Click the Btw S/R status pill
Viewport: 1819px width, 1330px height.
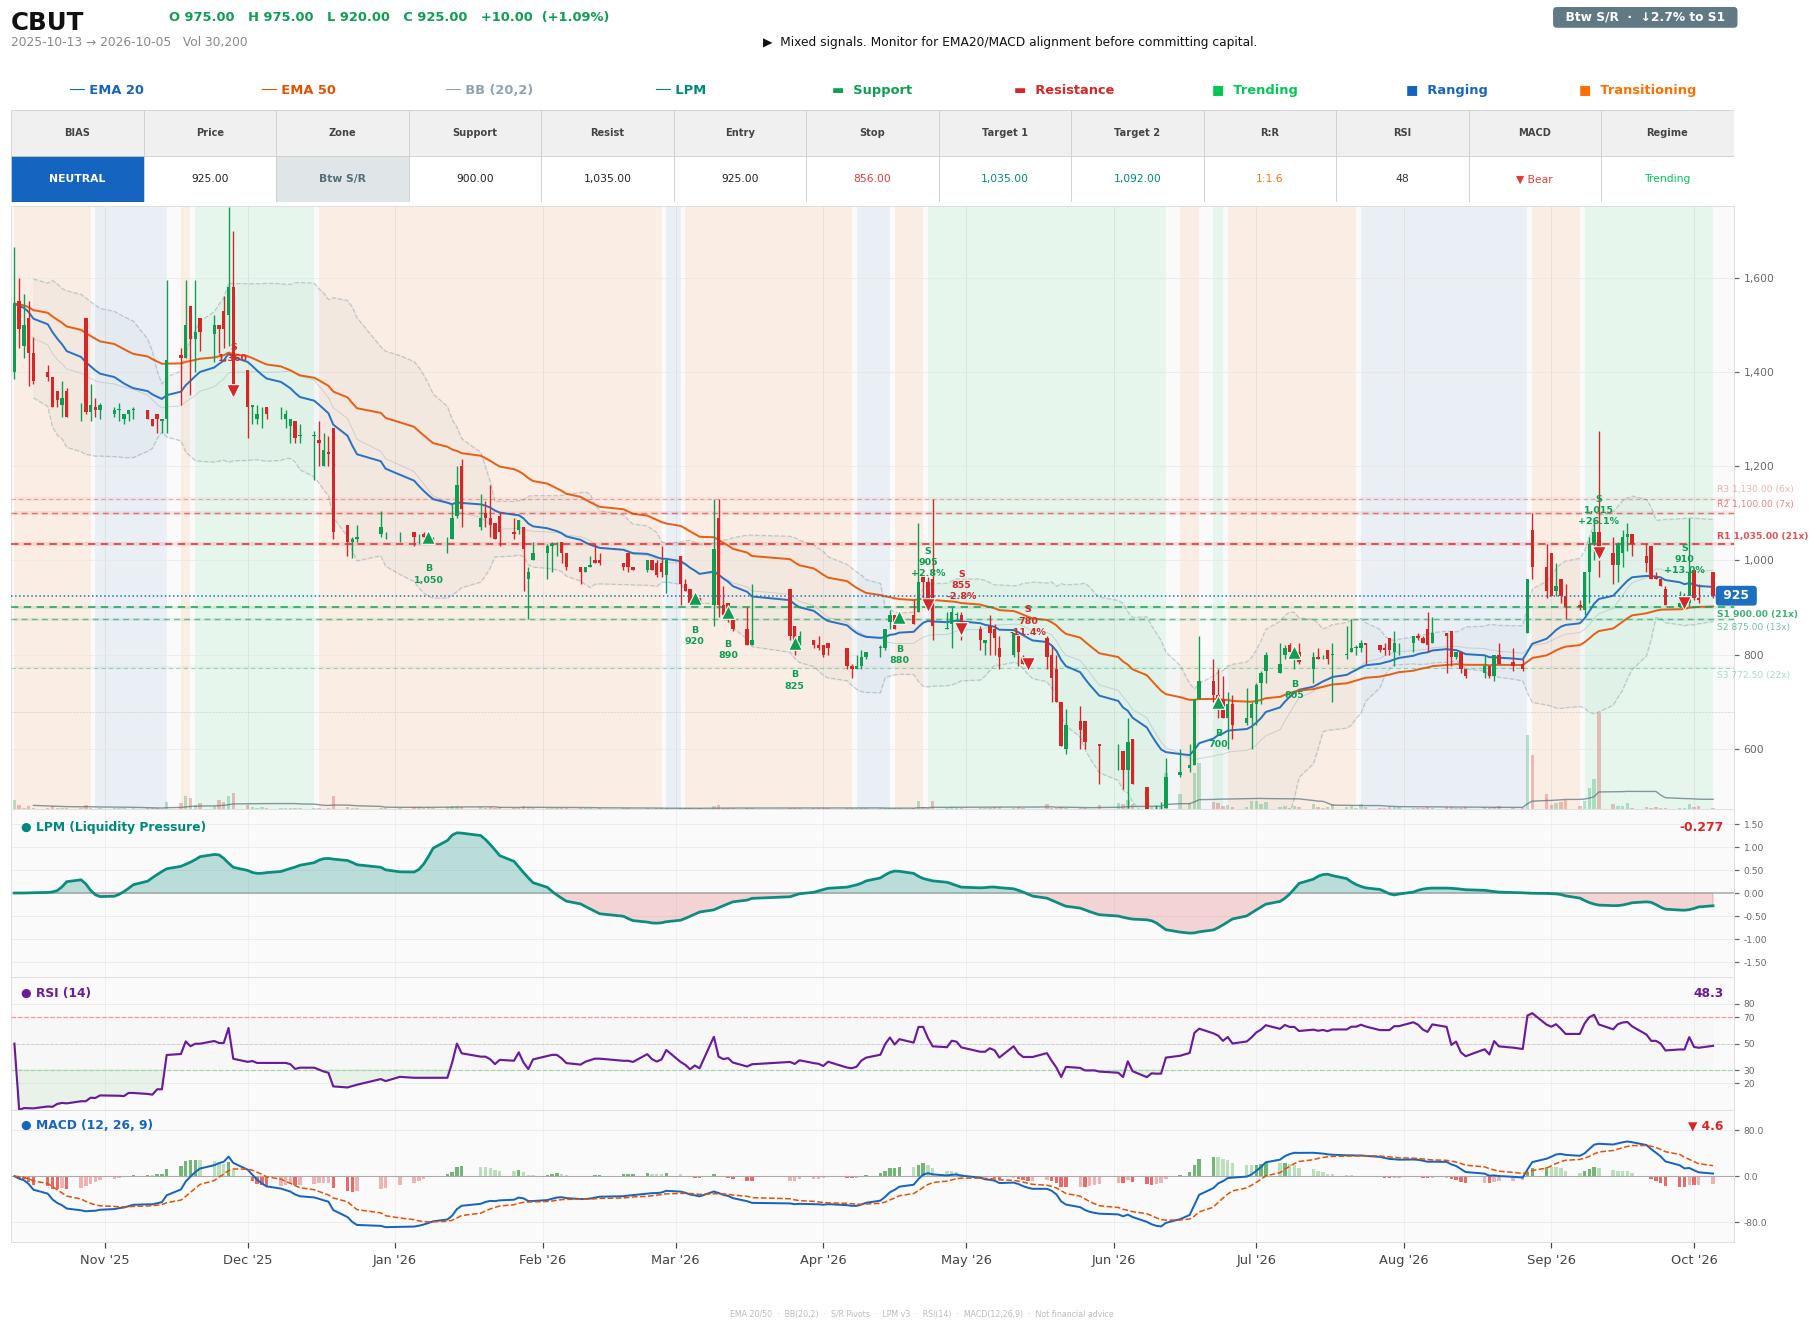click(1644, 17)
